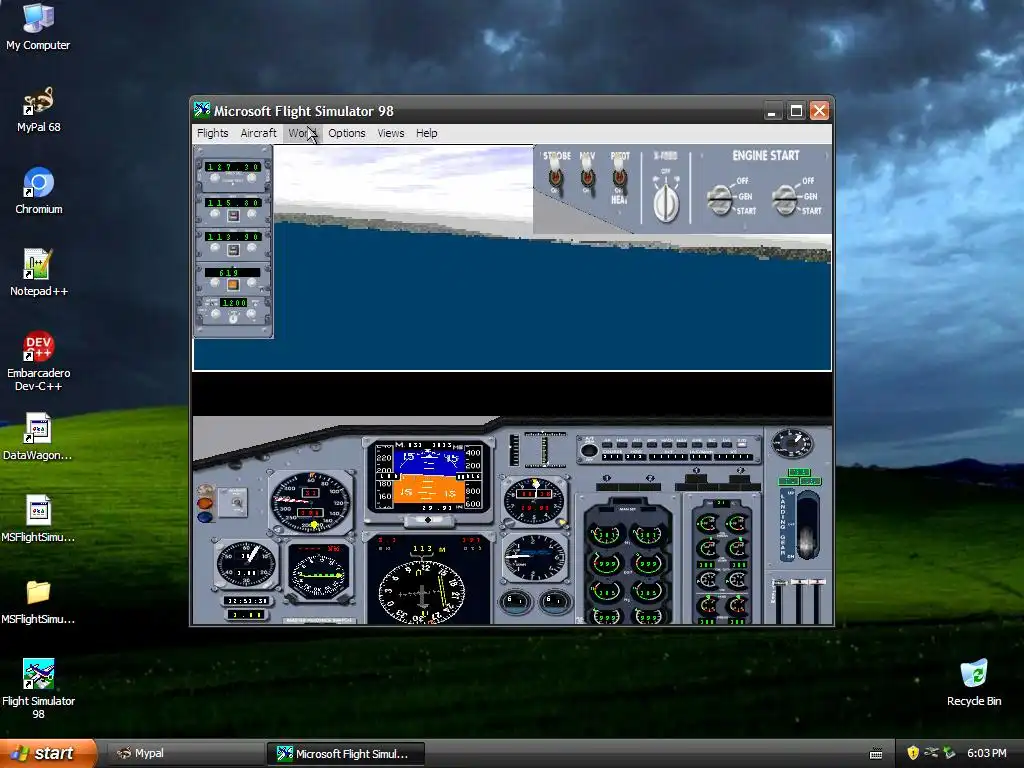Click the white marker beacon light
The image size is (1024, 768).
(205, 490)
